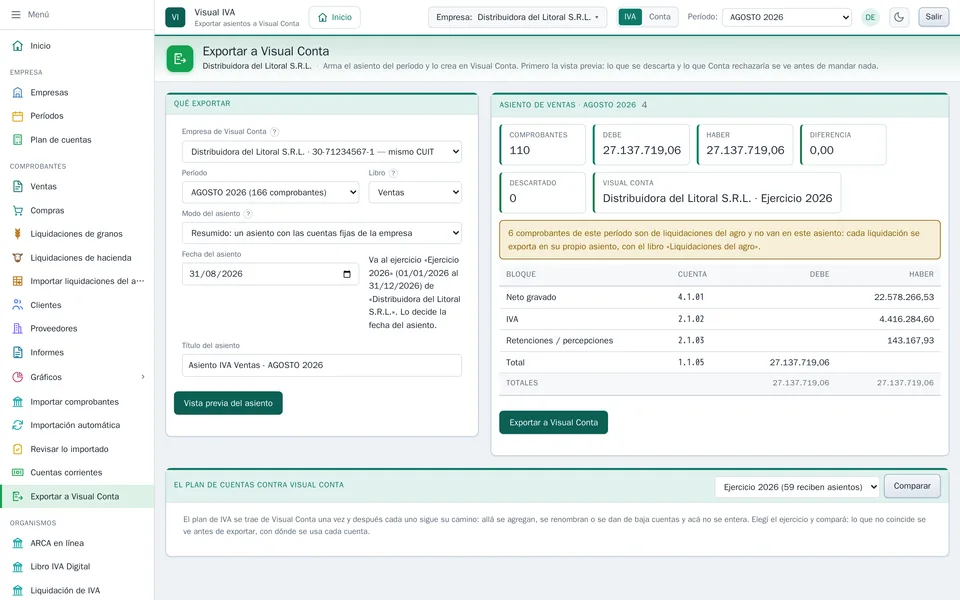Screen dimensions: 960x600
Task: Click the Clientes people icon
Action: (x=18, y=305)
